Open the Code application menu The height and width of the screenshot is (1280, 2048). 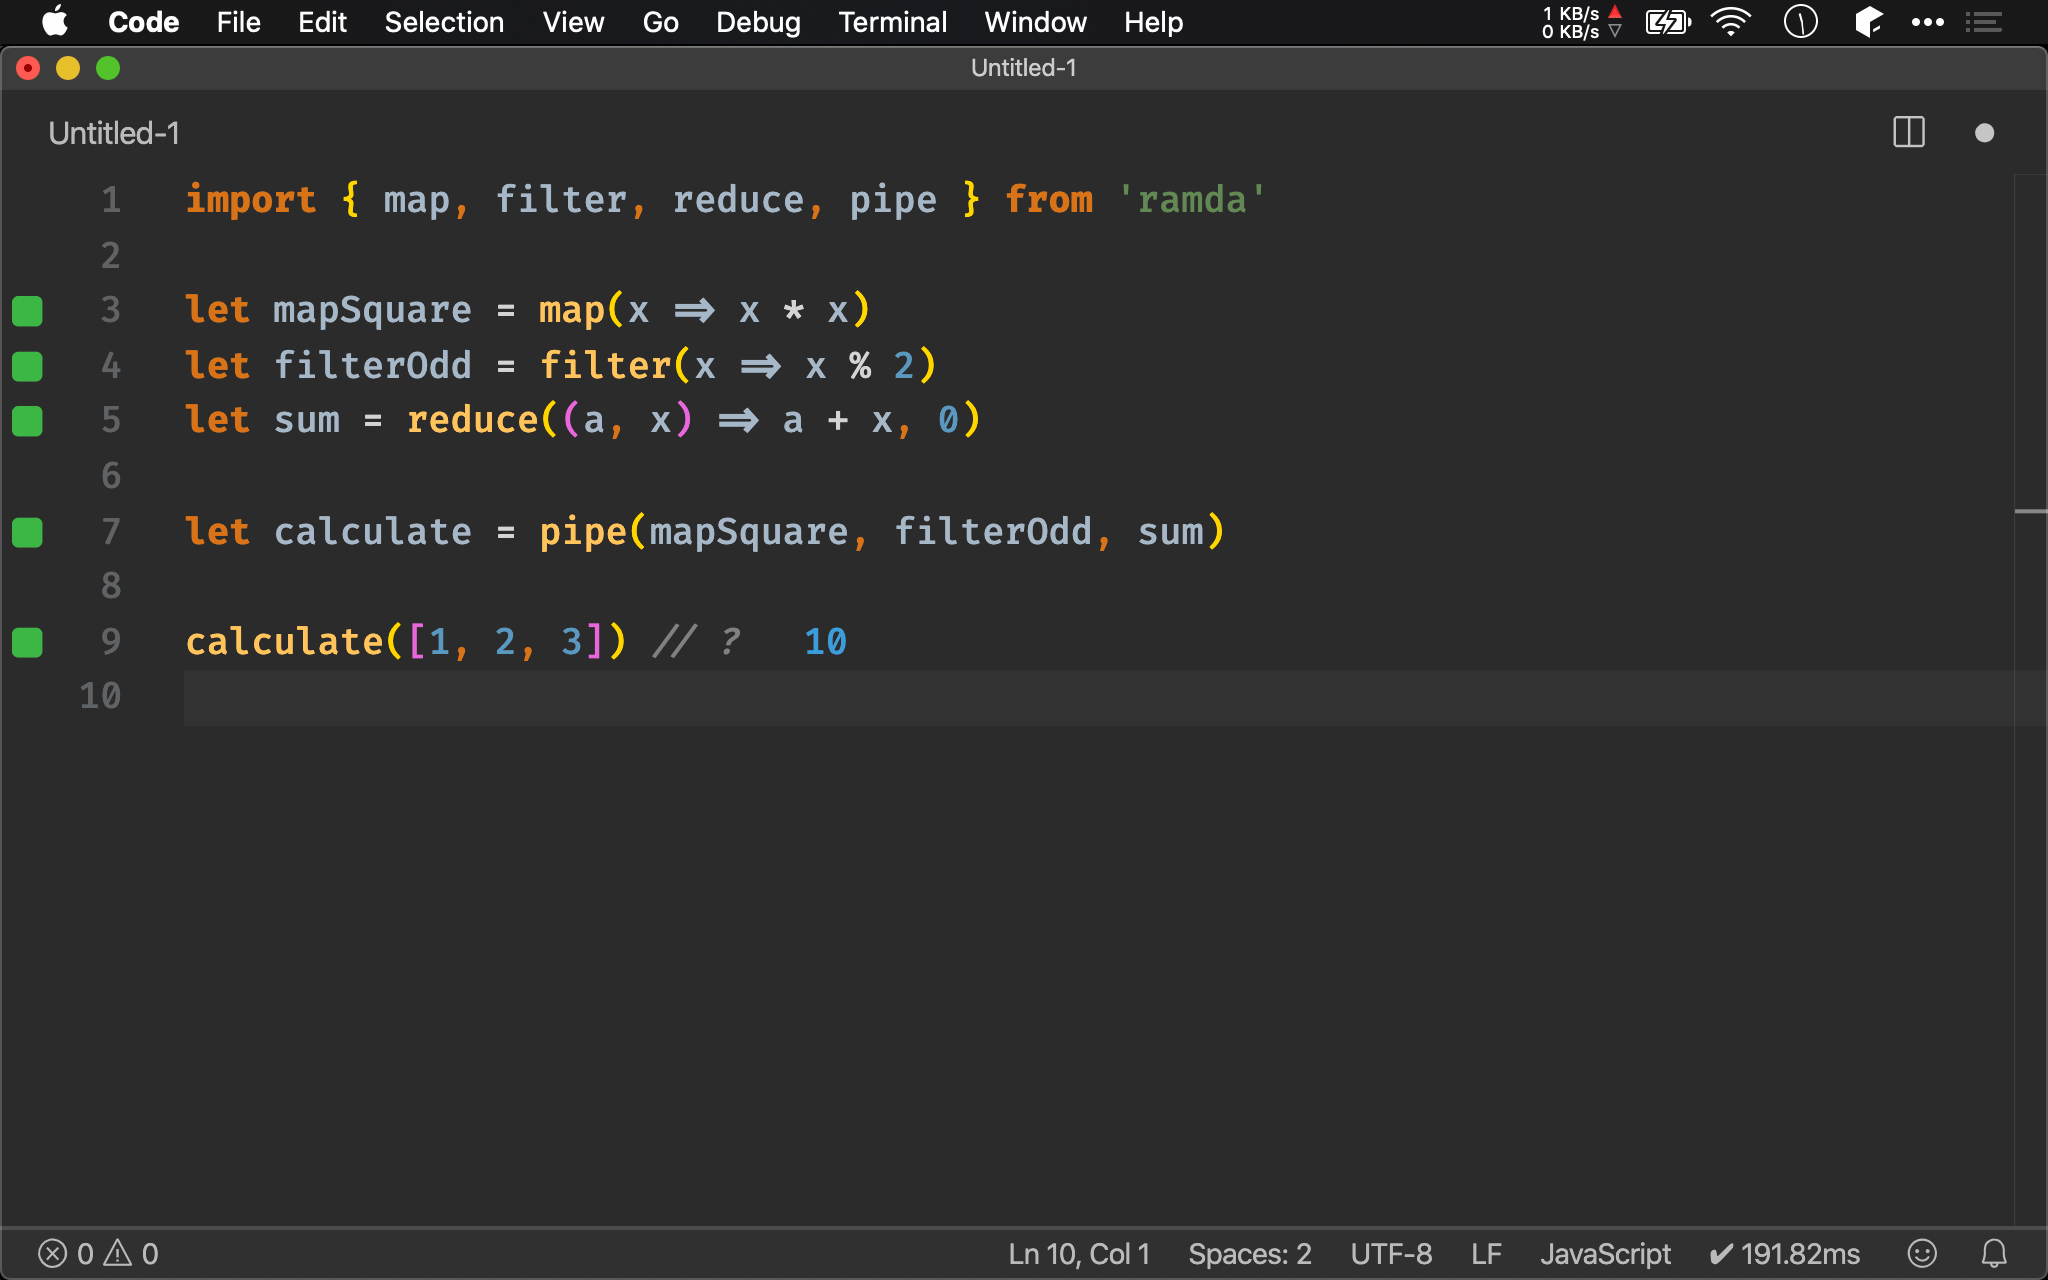pyautogui.click(x=143, y=22)
